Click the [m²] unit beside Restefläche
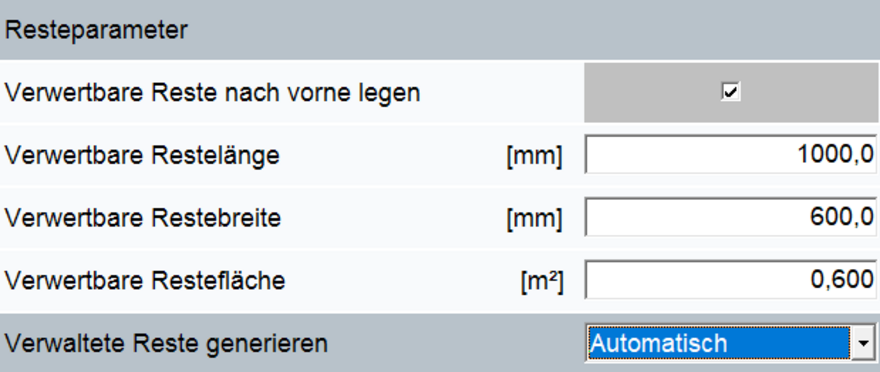The width and height of the screenshot is (880, 372). point(542,282)
